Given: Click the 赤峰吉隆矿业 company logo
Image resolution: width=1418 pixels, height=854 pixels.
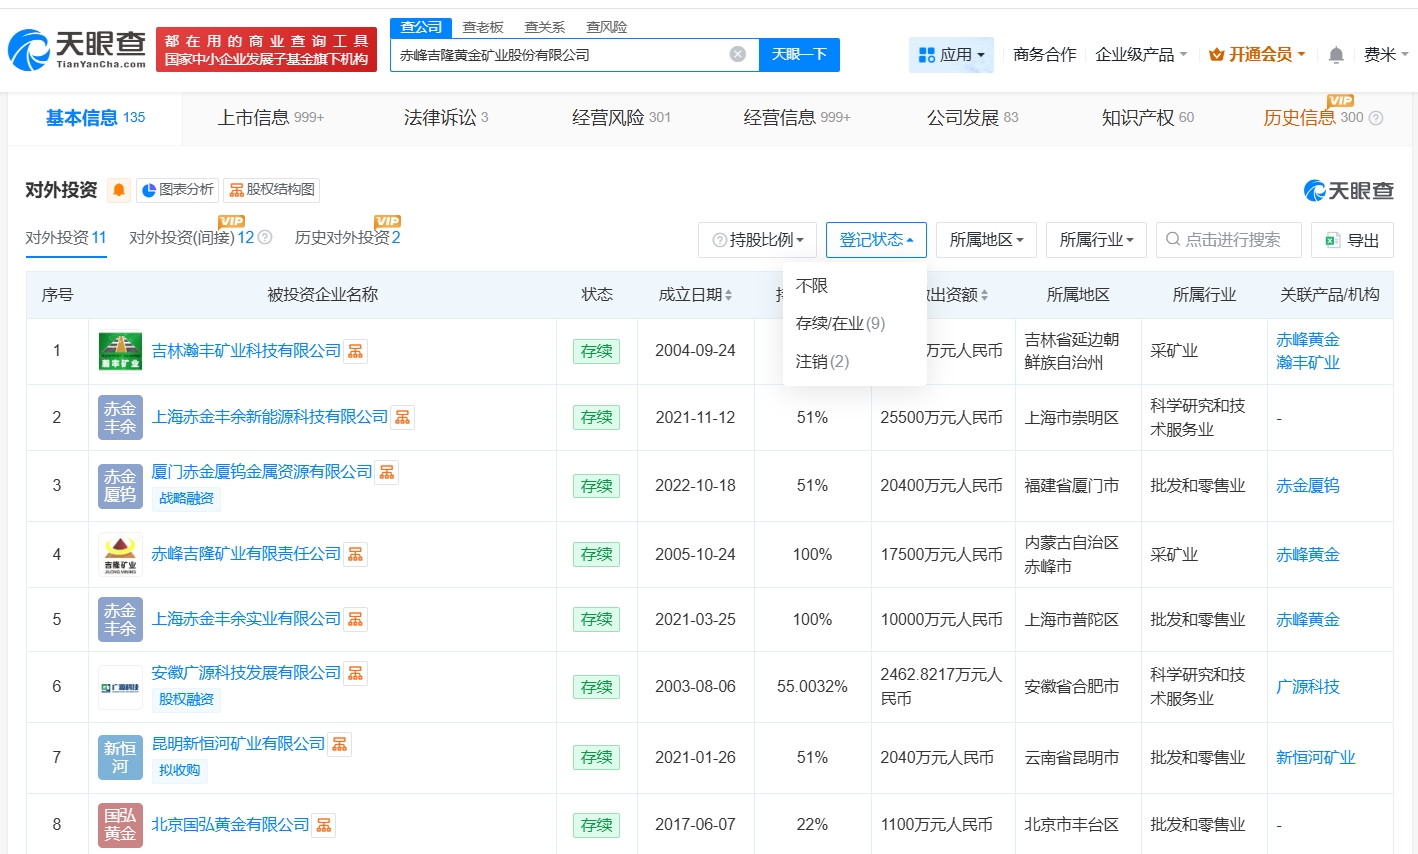Looking at the screenshot, I should (x=120, y=554).
